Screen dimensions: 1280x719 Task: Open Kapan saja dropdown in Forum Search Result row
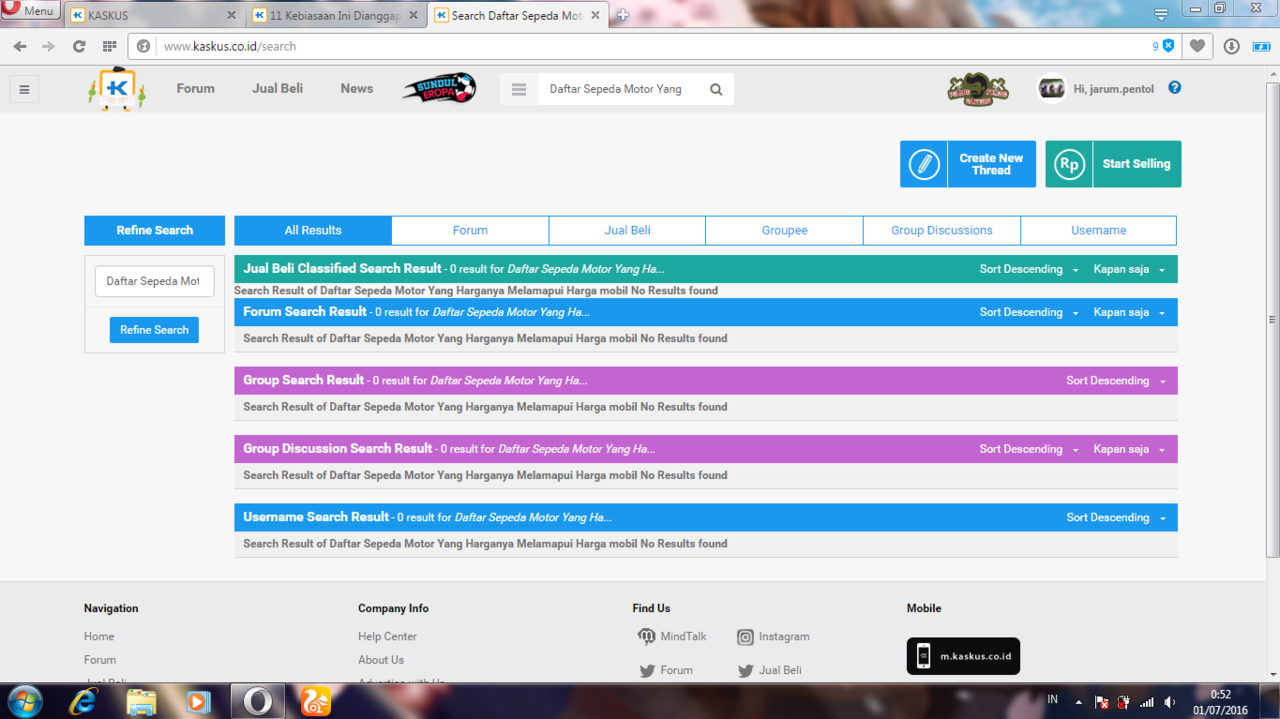(1129, 312)
